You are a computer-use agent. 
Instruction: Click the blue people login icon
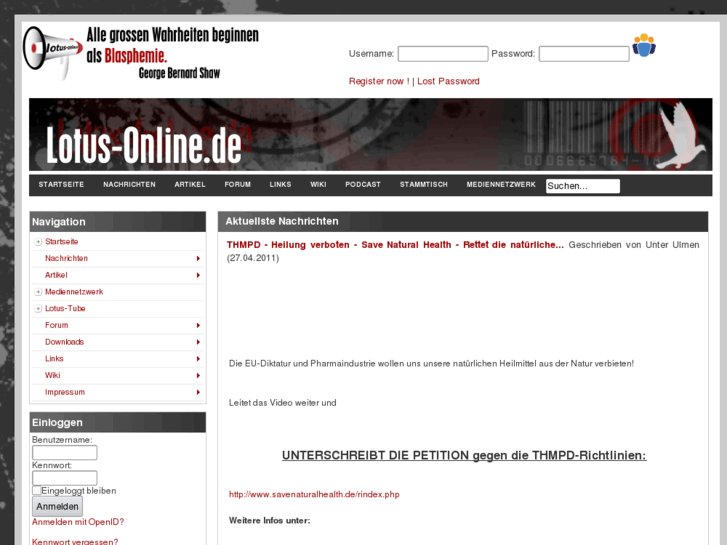[644, 45]
